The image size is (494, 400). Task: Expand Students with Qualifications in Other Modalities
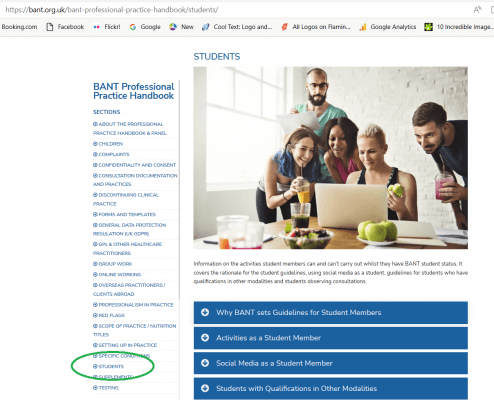point(331,389)
